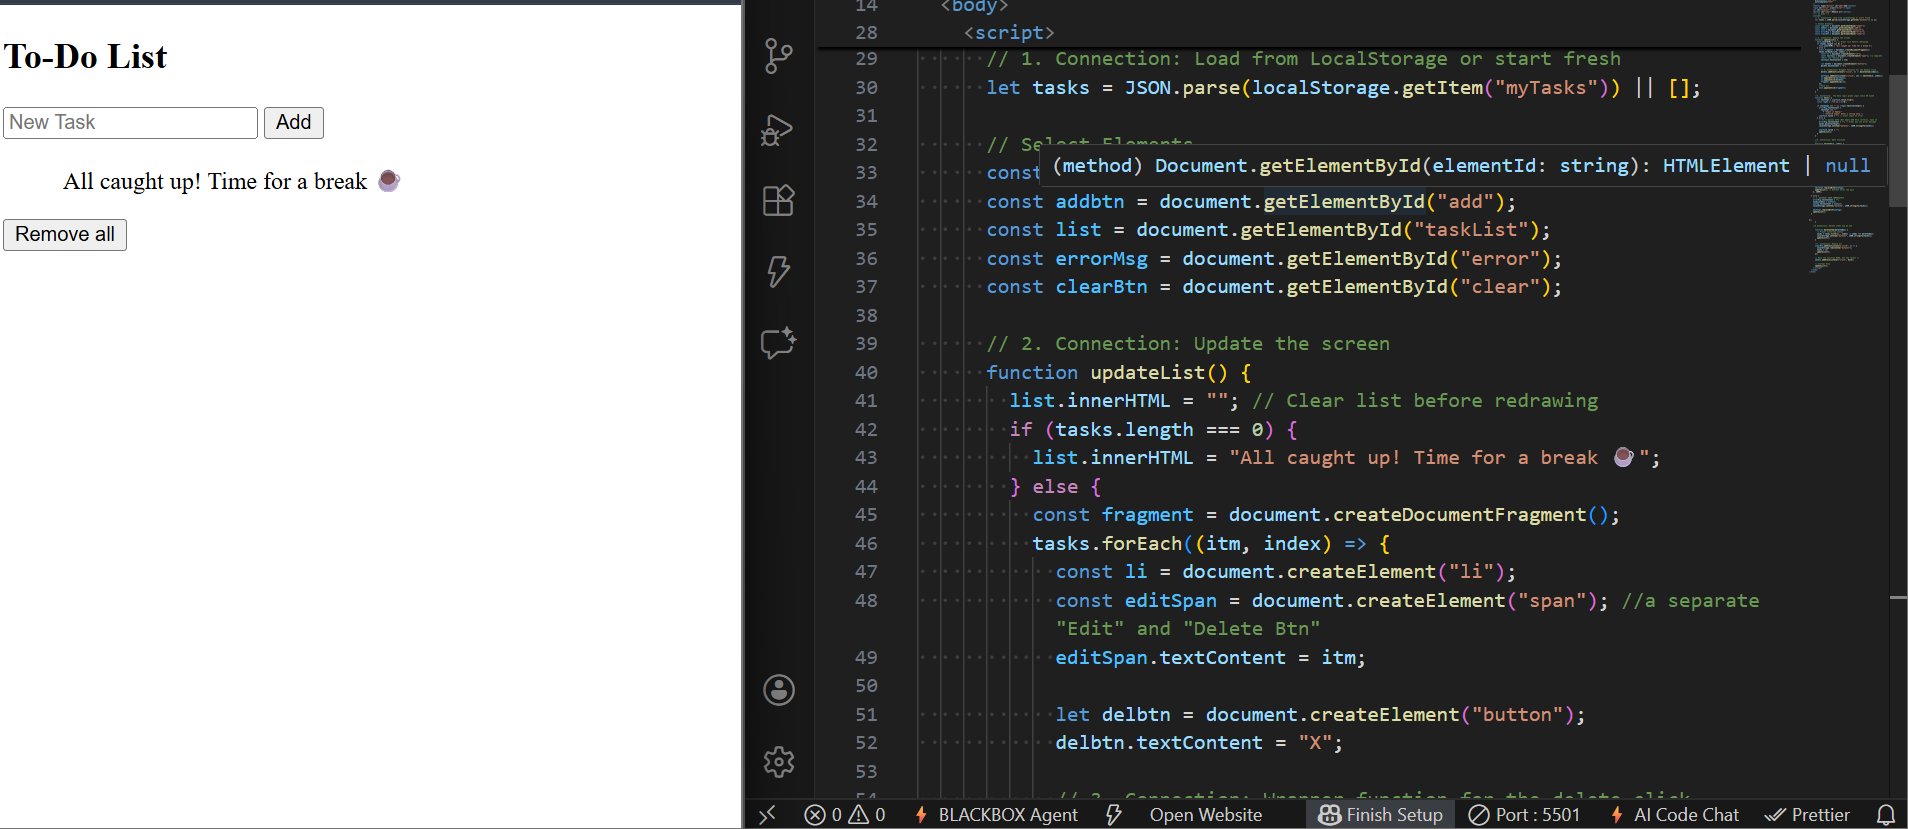Toggle the Live Server on Port 5501
This screenshot has height=829, width=1908.
point(1524,815)
